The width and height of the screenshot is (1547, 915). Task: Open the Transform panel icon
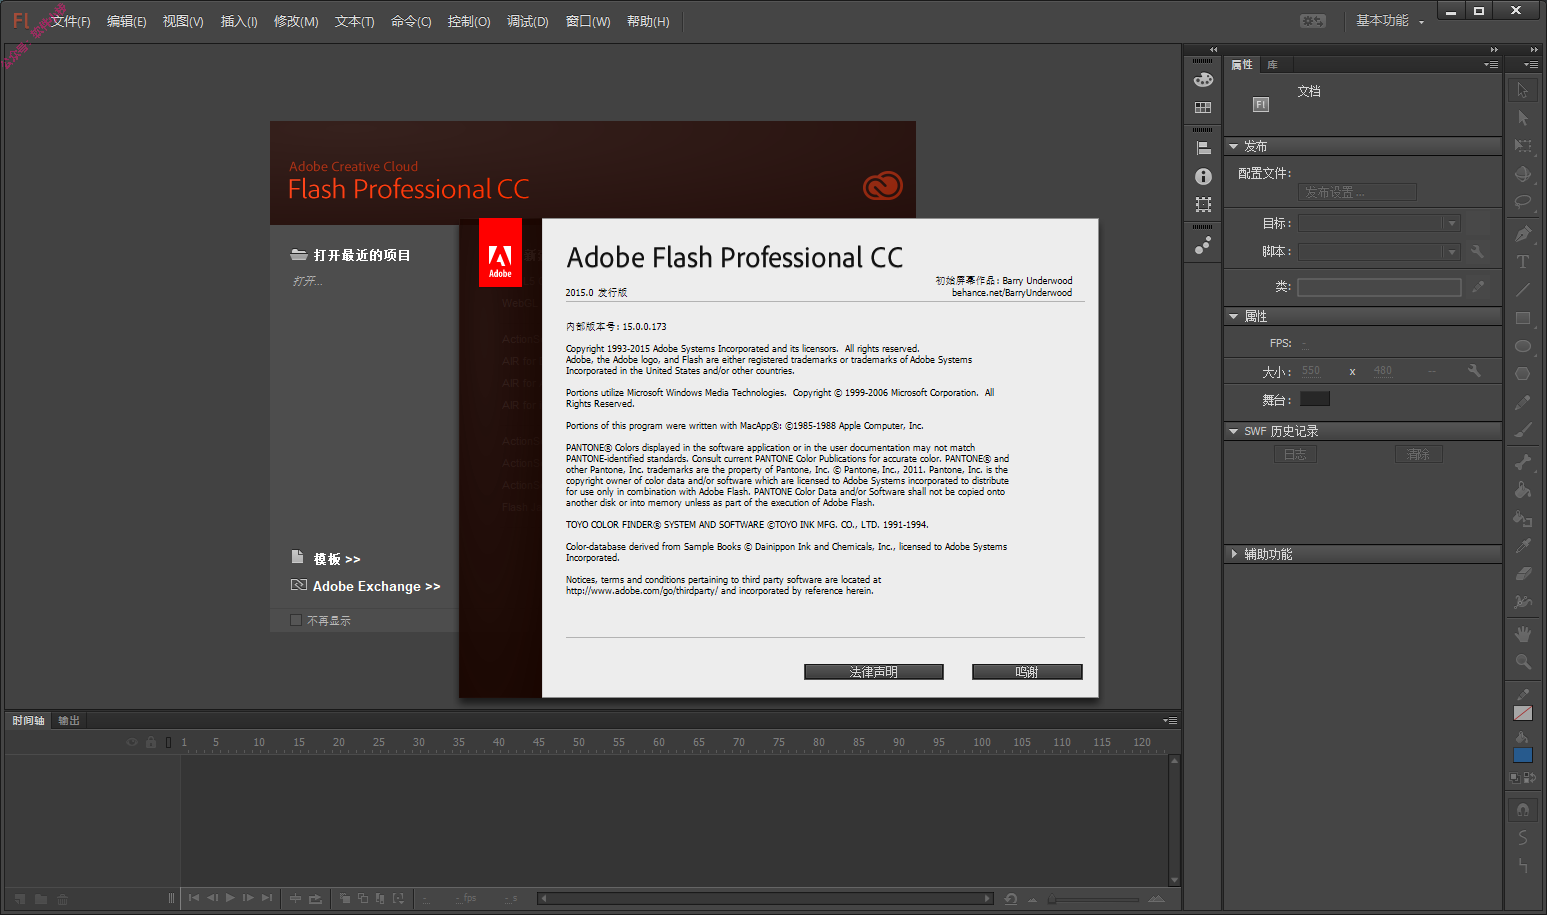(x=1203, y=204)
